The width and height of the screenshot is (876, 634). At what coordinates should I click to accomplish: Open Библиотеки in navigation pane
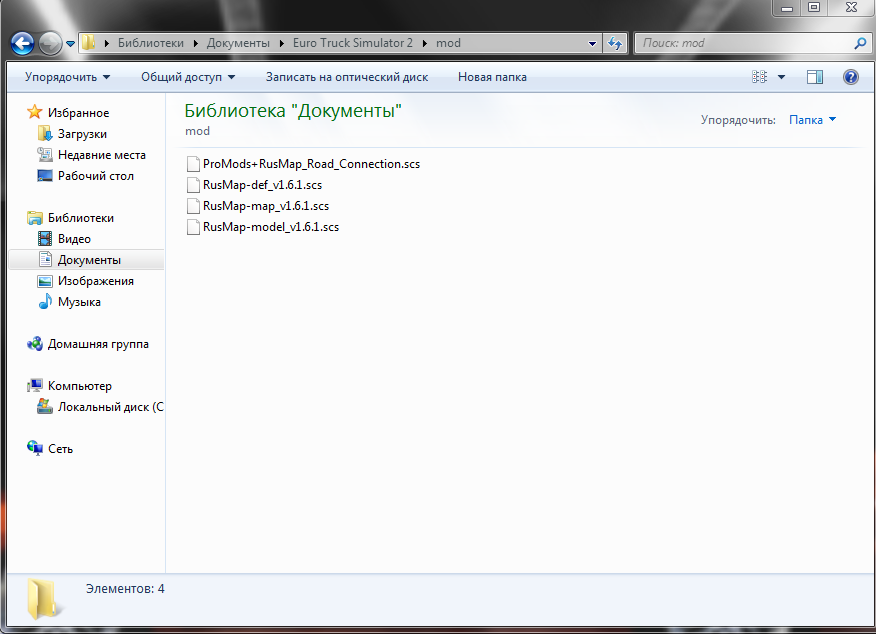pyautogui.click(x=80, y=218)
